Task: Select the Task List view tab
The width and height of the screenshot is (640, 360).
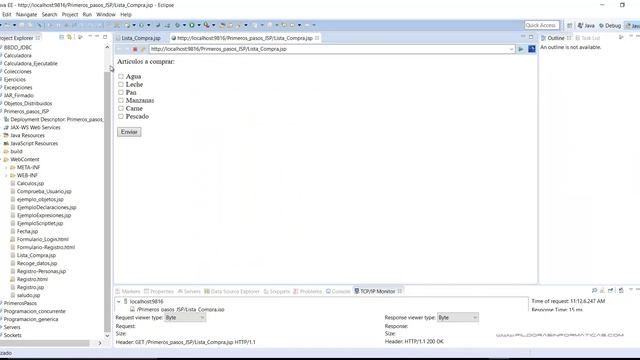Action: [x=588, y=38]
